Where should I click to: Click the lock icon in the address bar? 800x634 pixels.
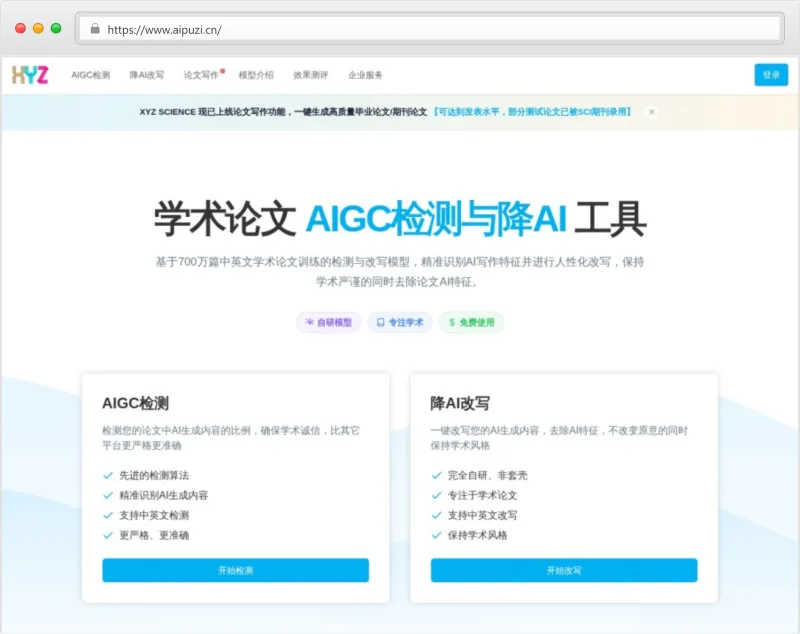[x=94, y=28]
